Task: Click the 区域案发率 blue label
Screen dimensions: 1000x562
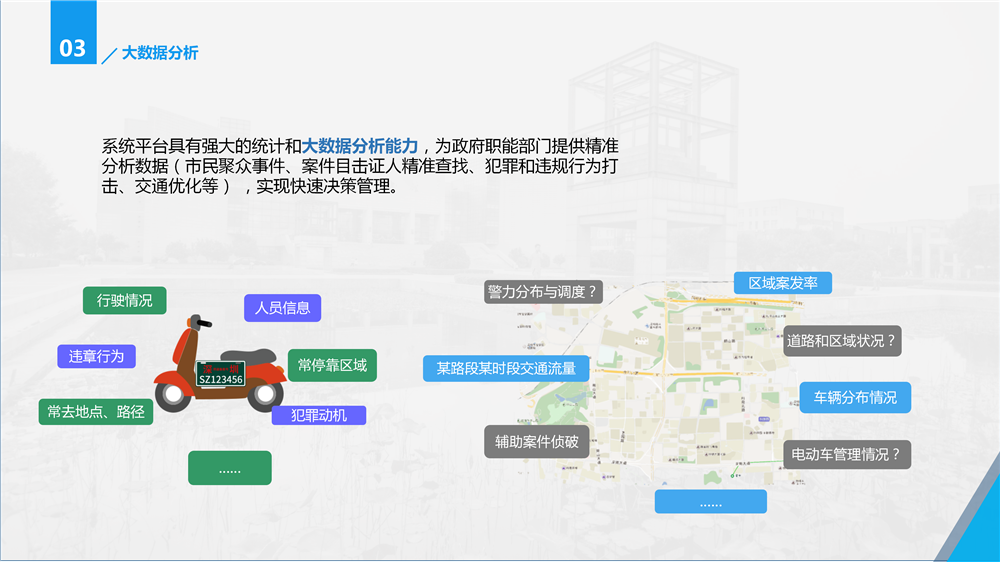Action: tap(783, 283)
